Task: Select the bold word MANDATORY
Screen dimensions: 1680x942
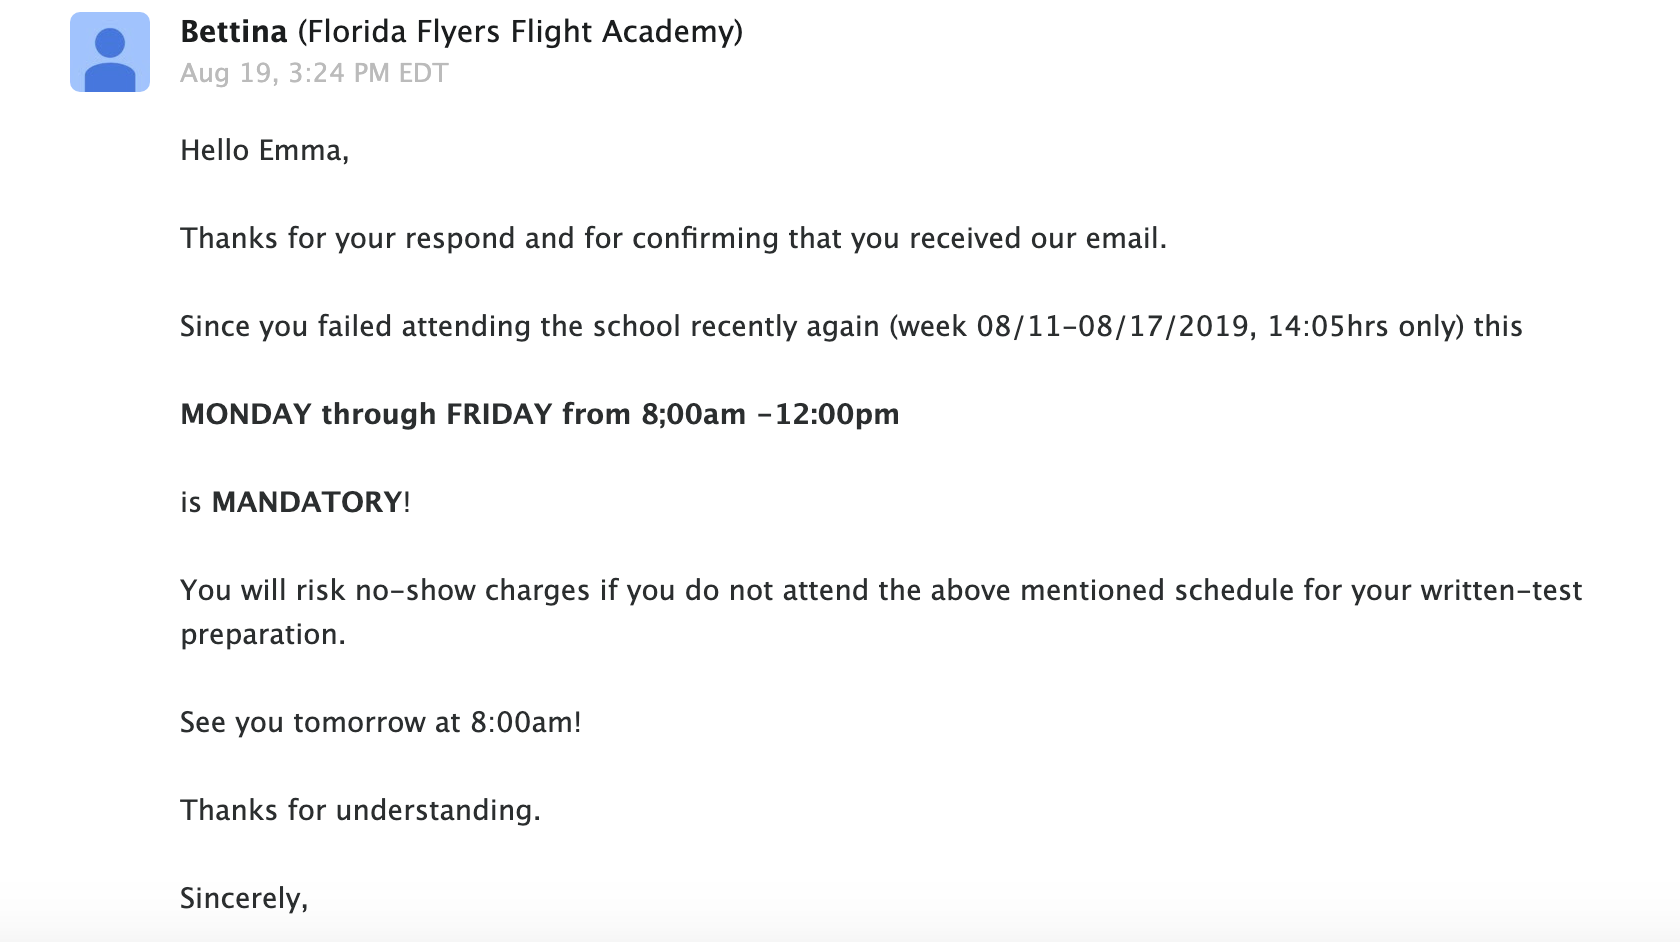Action: [x=307, y=502]
